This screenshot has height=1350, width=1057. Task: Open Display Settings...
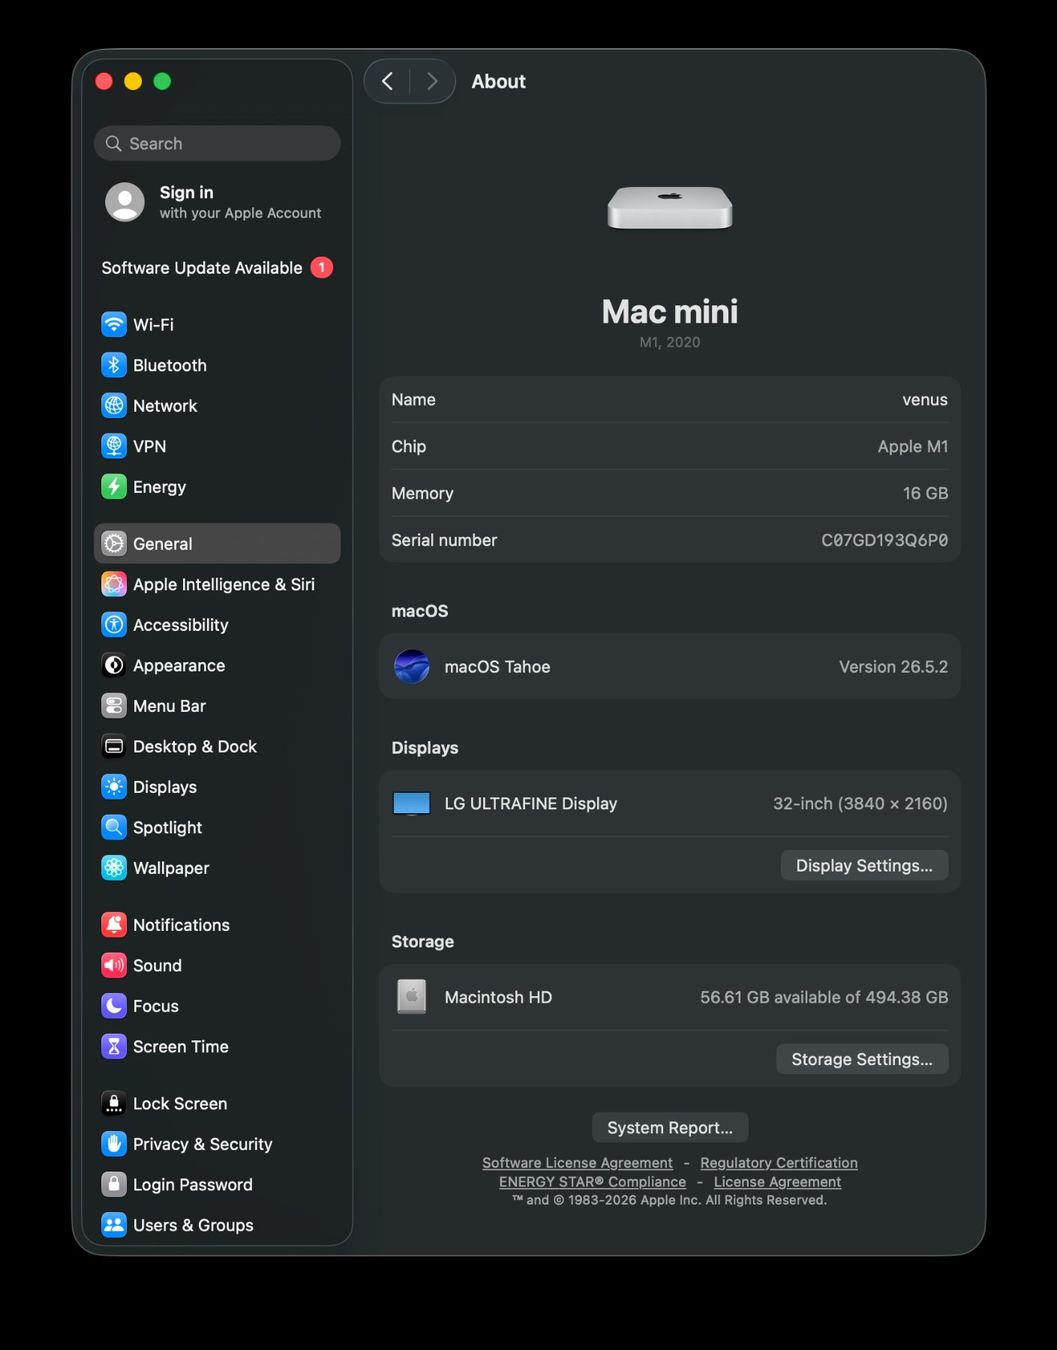pyautogui.click(x=864, y=865)
